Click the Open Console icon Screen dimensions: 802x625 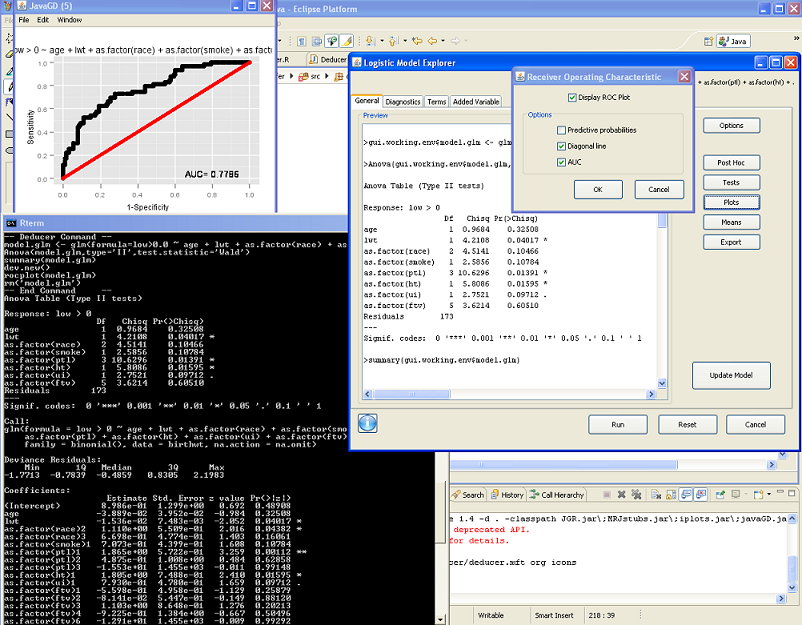(x=758, y=495)
